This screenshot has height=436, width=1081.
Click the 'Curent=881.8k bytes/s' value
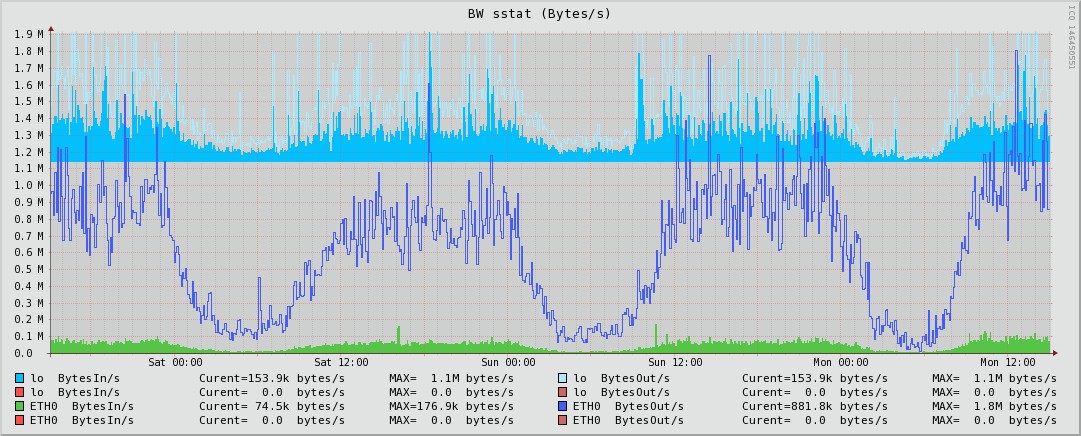[x=815, y=406]
